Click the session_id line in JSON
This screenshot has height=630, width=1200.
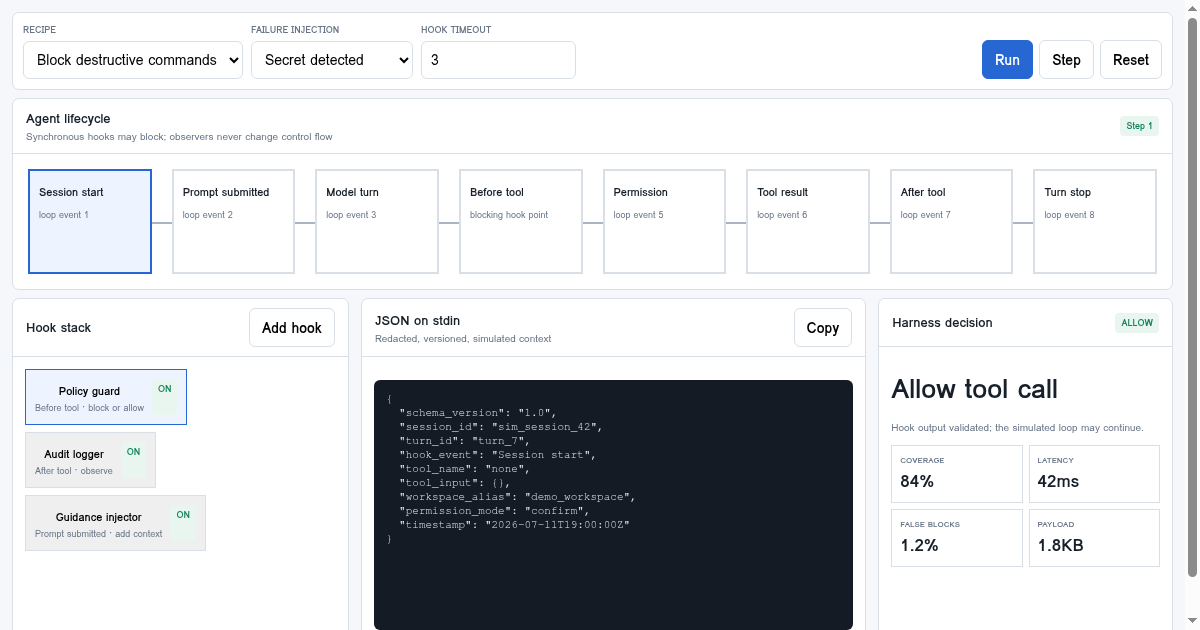(x=501, y=426)
